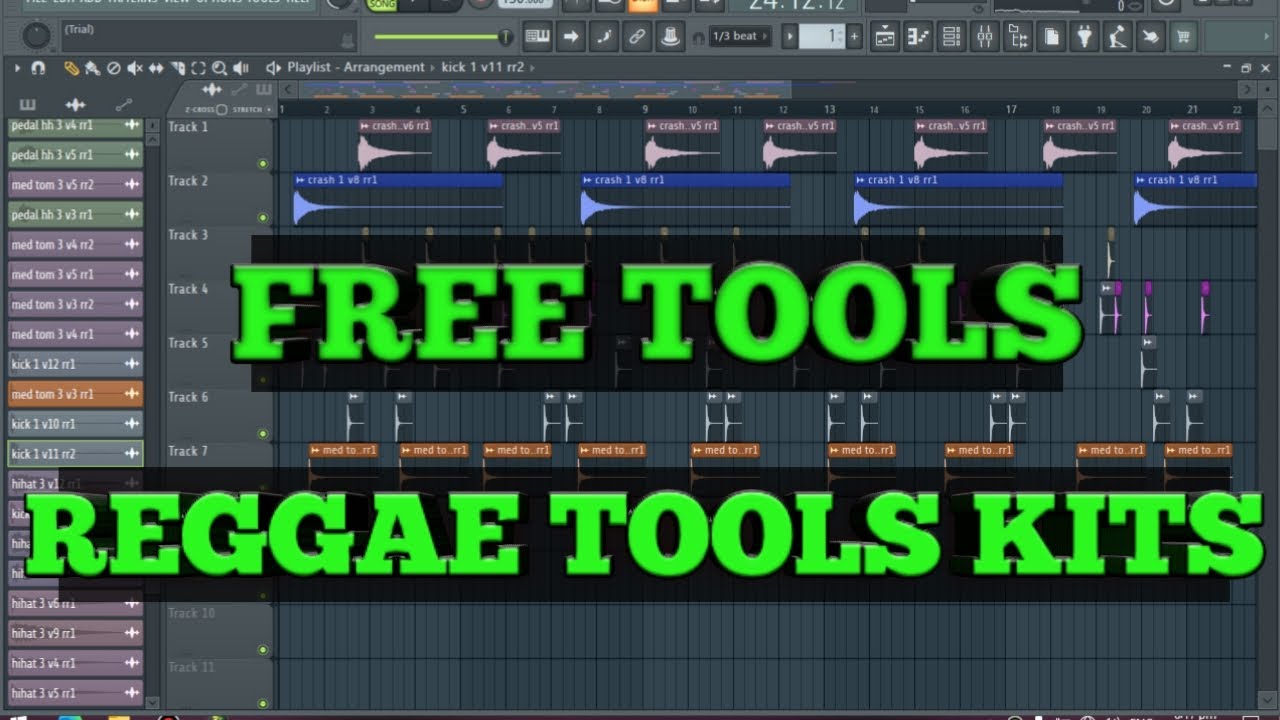Click the master pitch knob

36,37
